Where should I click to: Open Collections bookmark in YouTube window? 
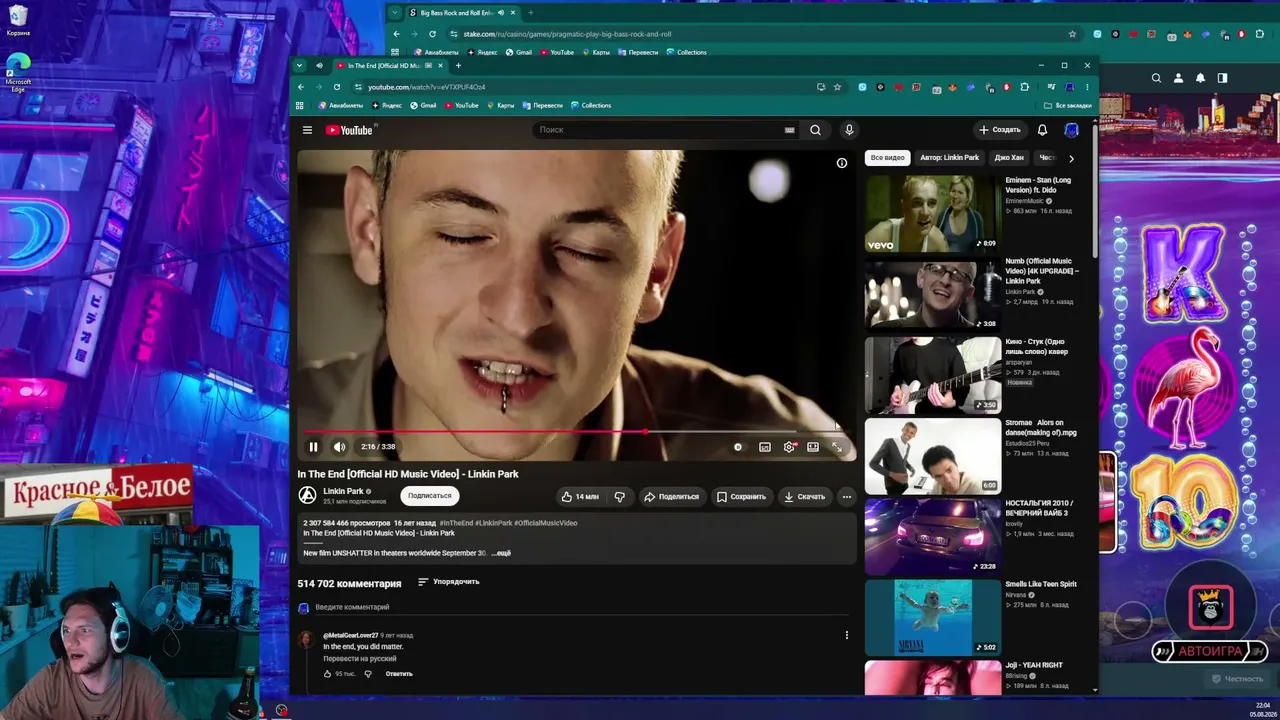click(591, 105)
